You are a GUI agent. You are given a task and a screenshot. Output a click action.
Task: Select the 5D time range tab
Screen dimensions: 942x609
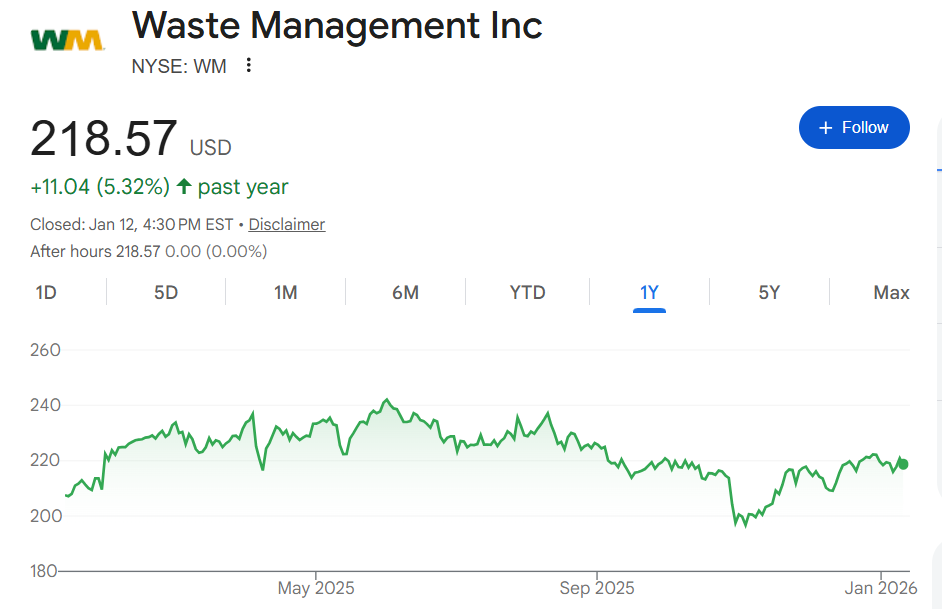166,293
